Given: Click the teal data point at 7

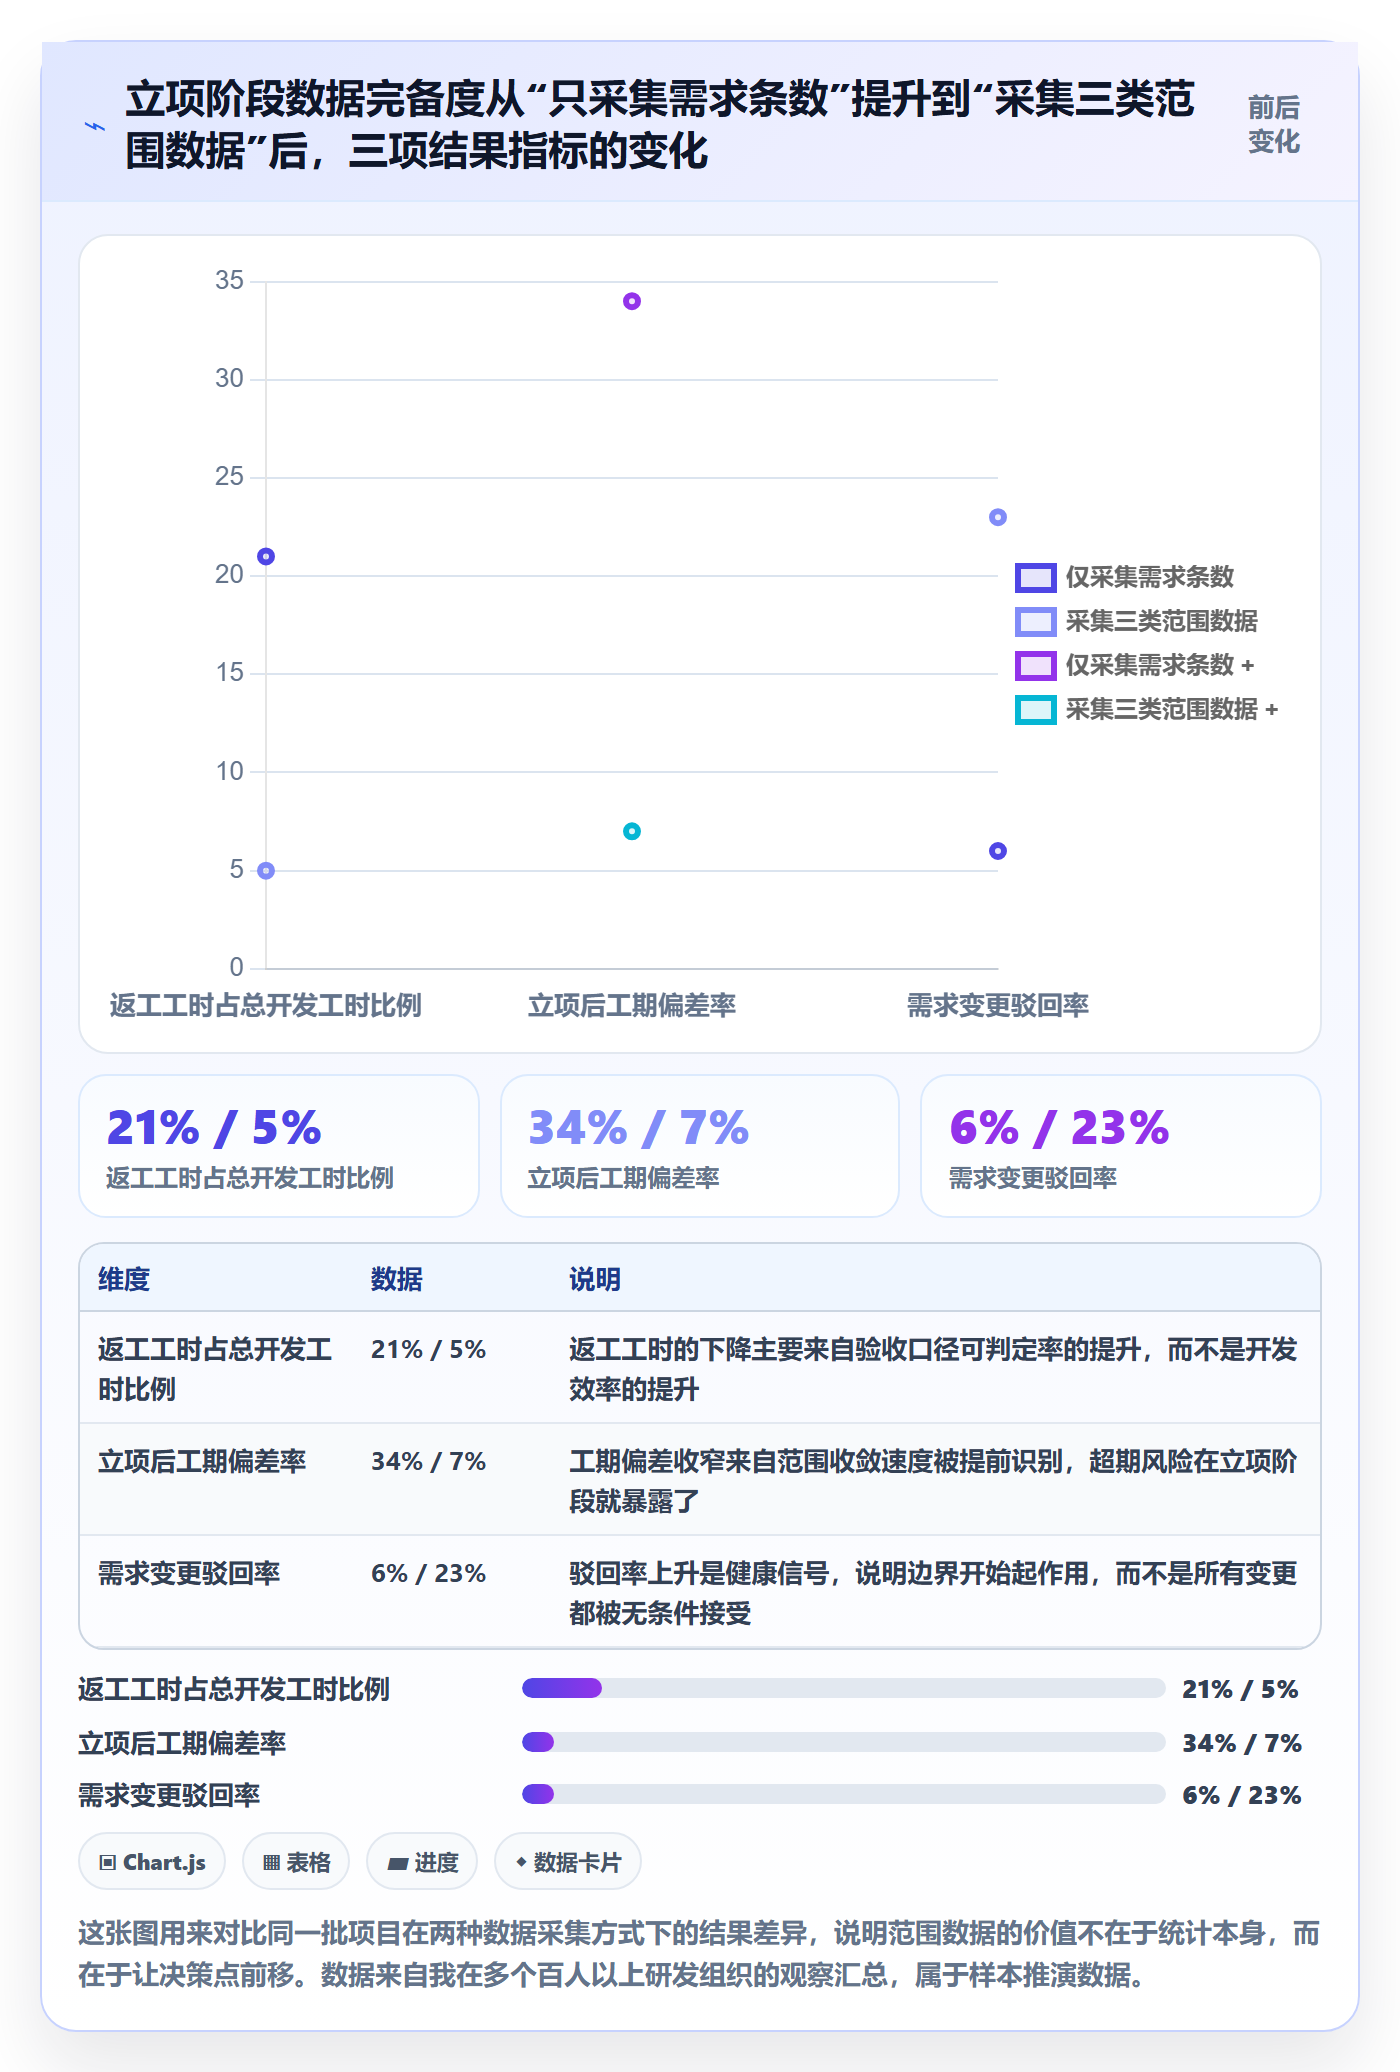Looking at the screenshot, I should [x=632, y=831].
